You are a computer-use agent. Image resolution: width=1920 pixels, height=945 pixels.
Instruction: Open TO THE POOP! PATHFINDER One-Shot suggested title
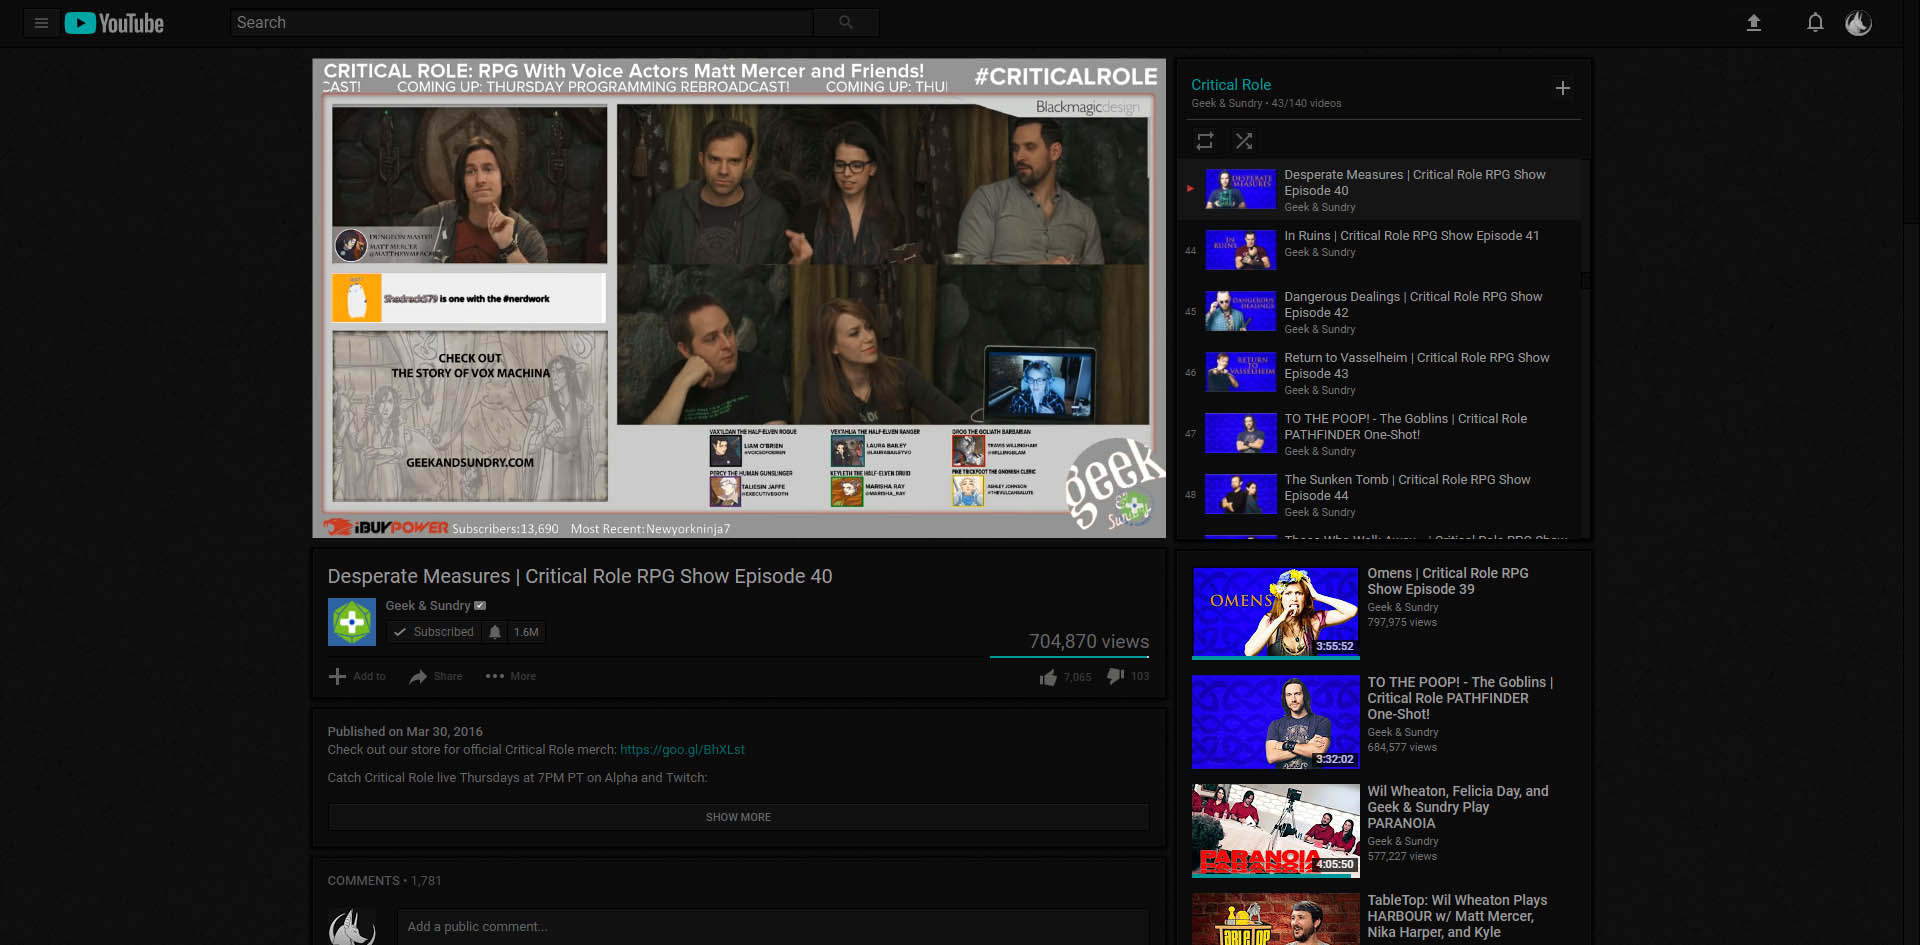[x=1460, y=698]
